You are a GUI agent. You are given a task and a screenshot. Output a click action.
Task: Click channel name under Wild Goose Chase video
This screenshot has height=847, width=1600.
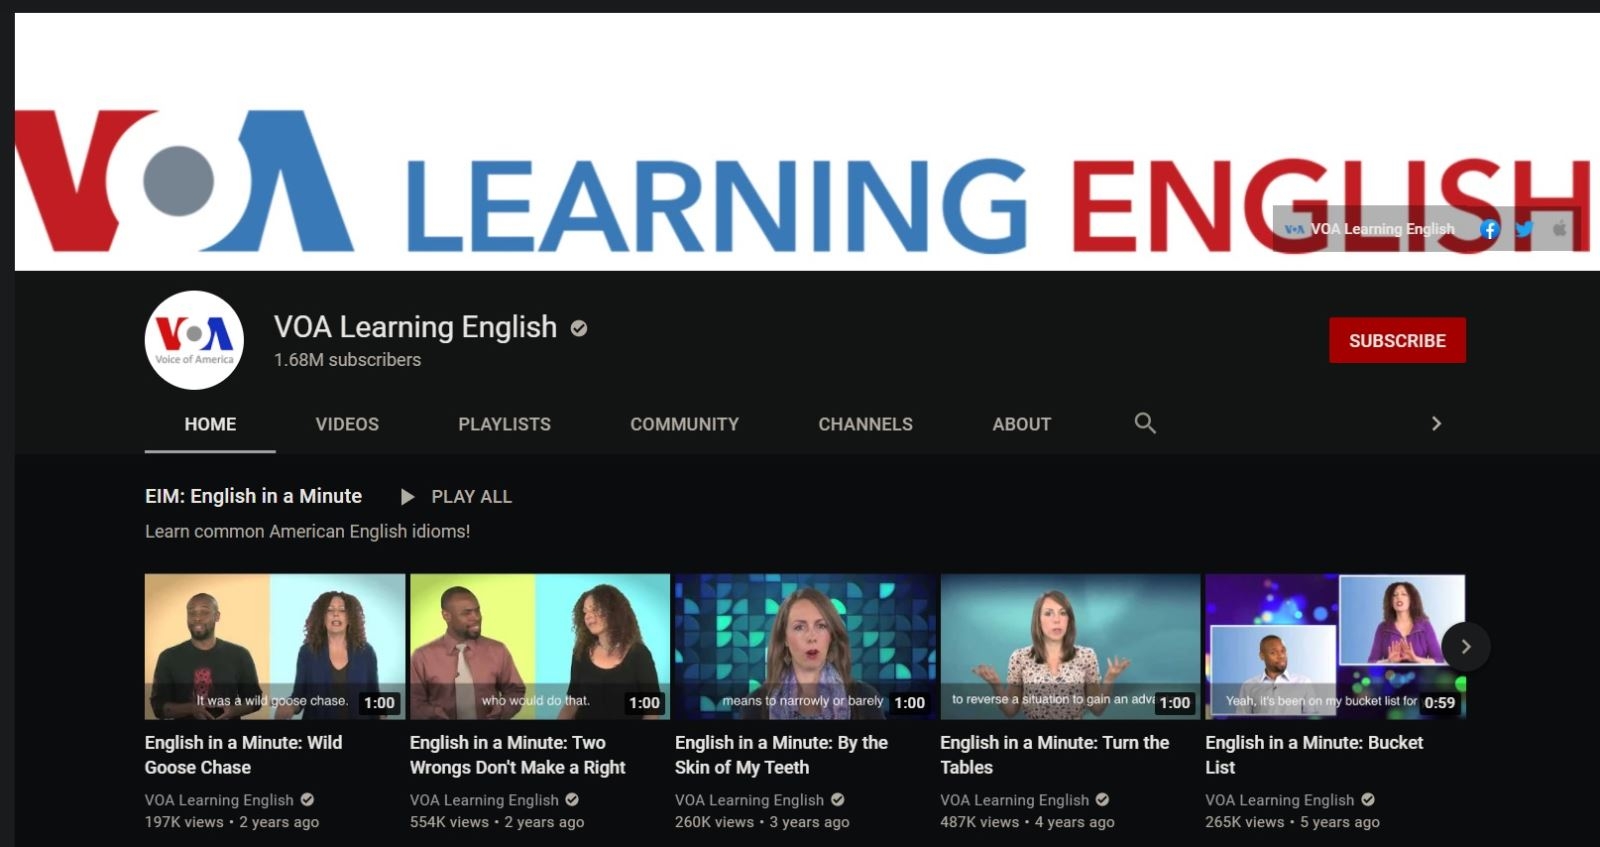click(x=219, y=800)
